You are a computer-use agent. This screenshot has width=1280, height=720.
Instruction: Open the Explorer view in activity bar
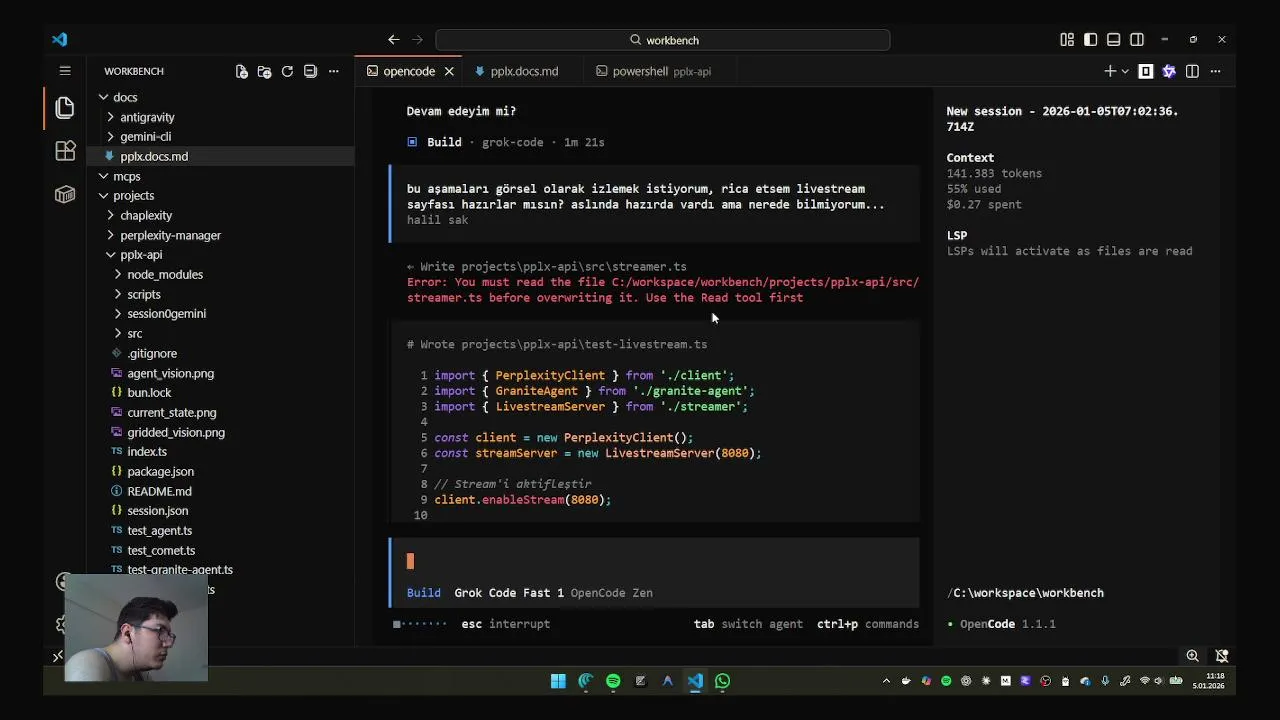pos(65,107)
